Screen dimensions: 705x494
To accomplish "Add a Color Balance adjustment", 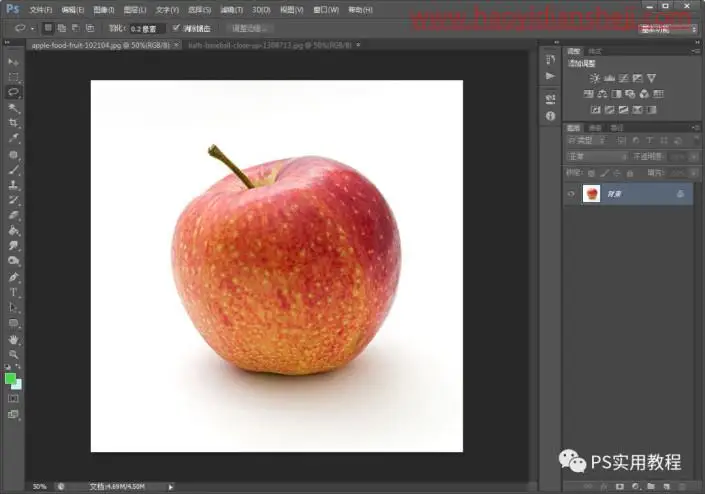I will point(602,94).
